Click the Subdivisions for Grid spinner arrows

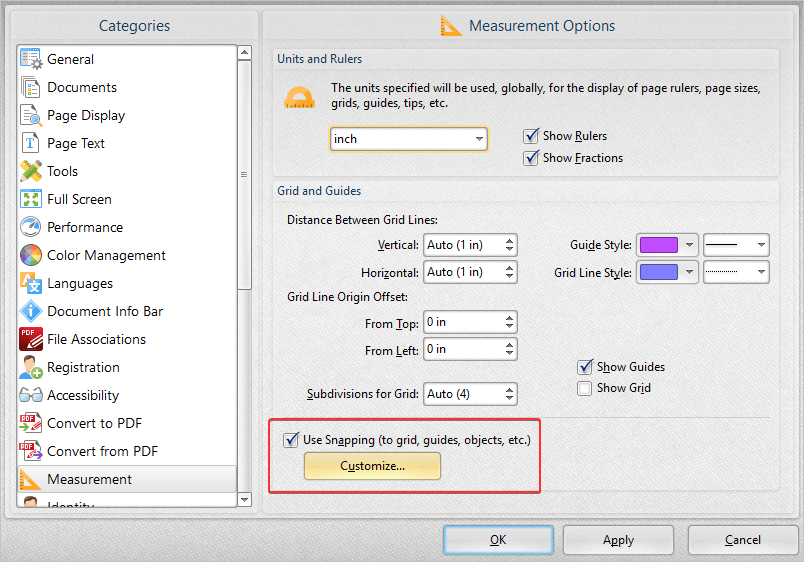tap(509, 394)
